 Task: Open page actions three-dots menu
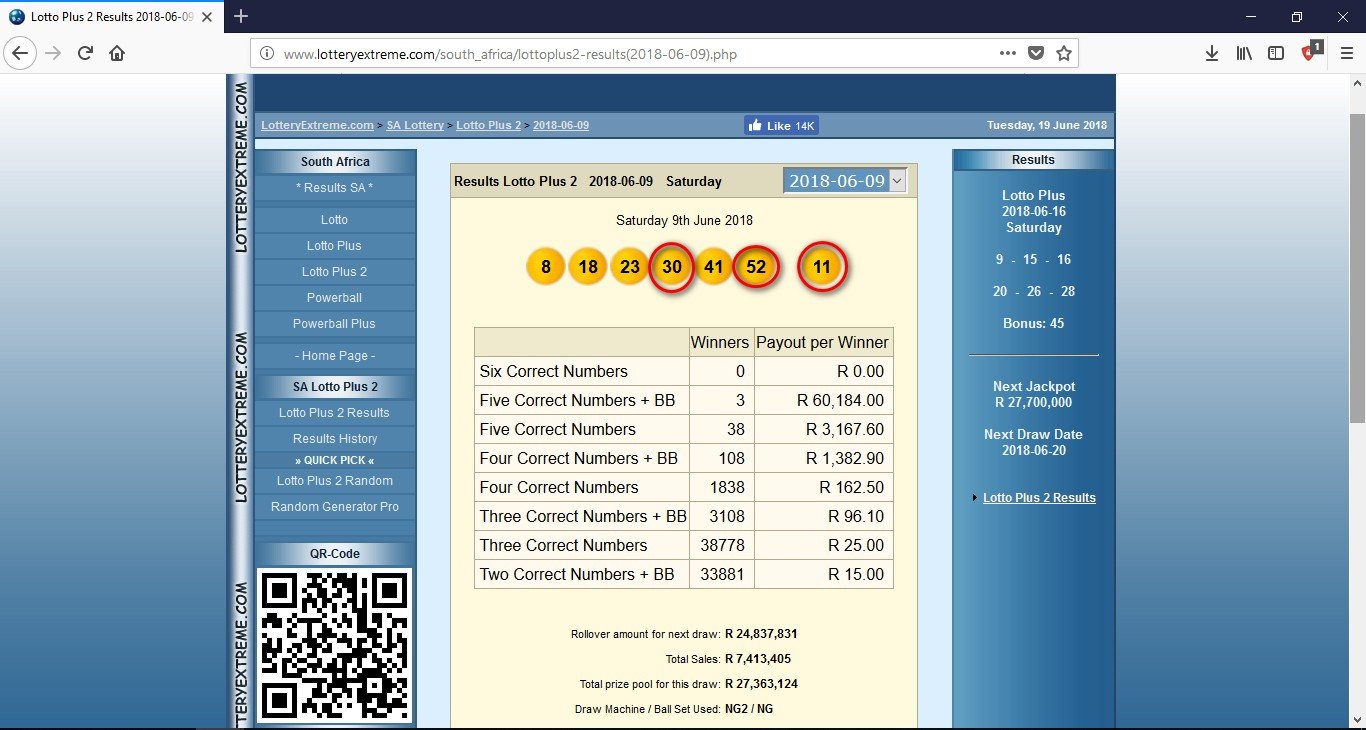pos(1008,53)
